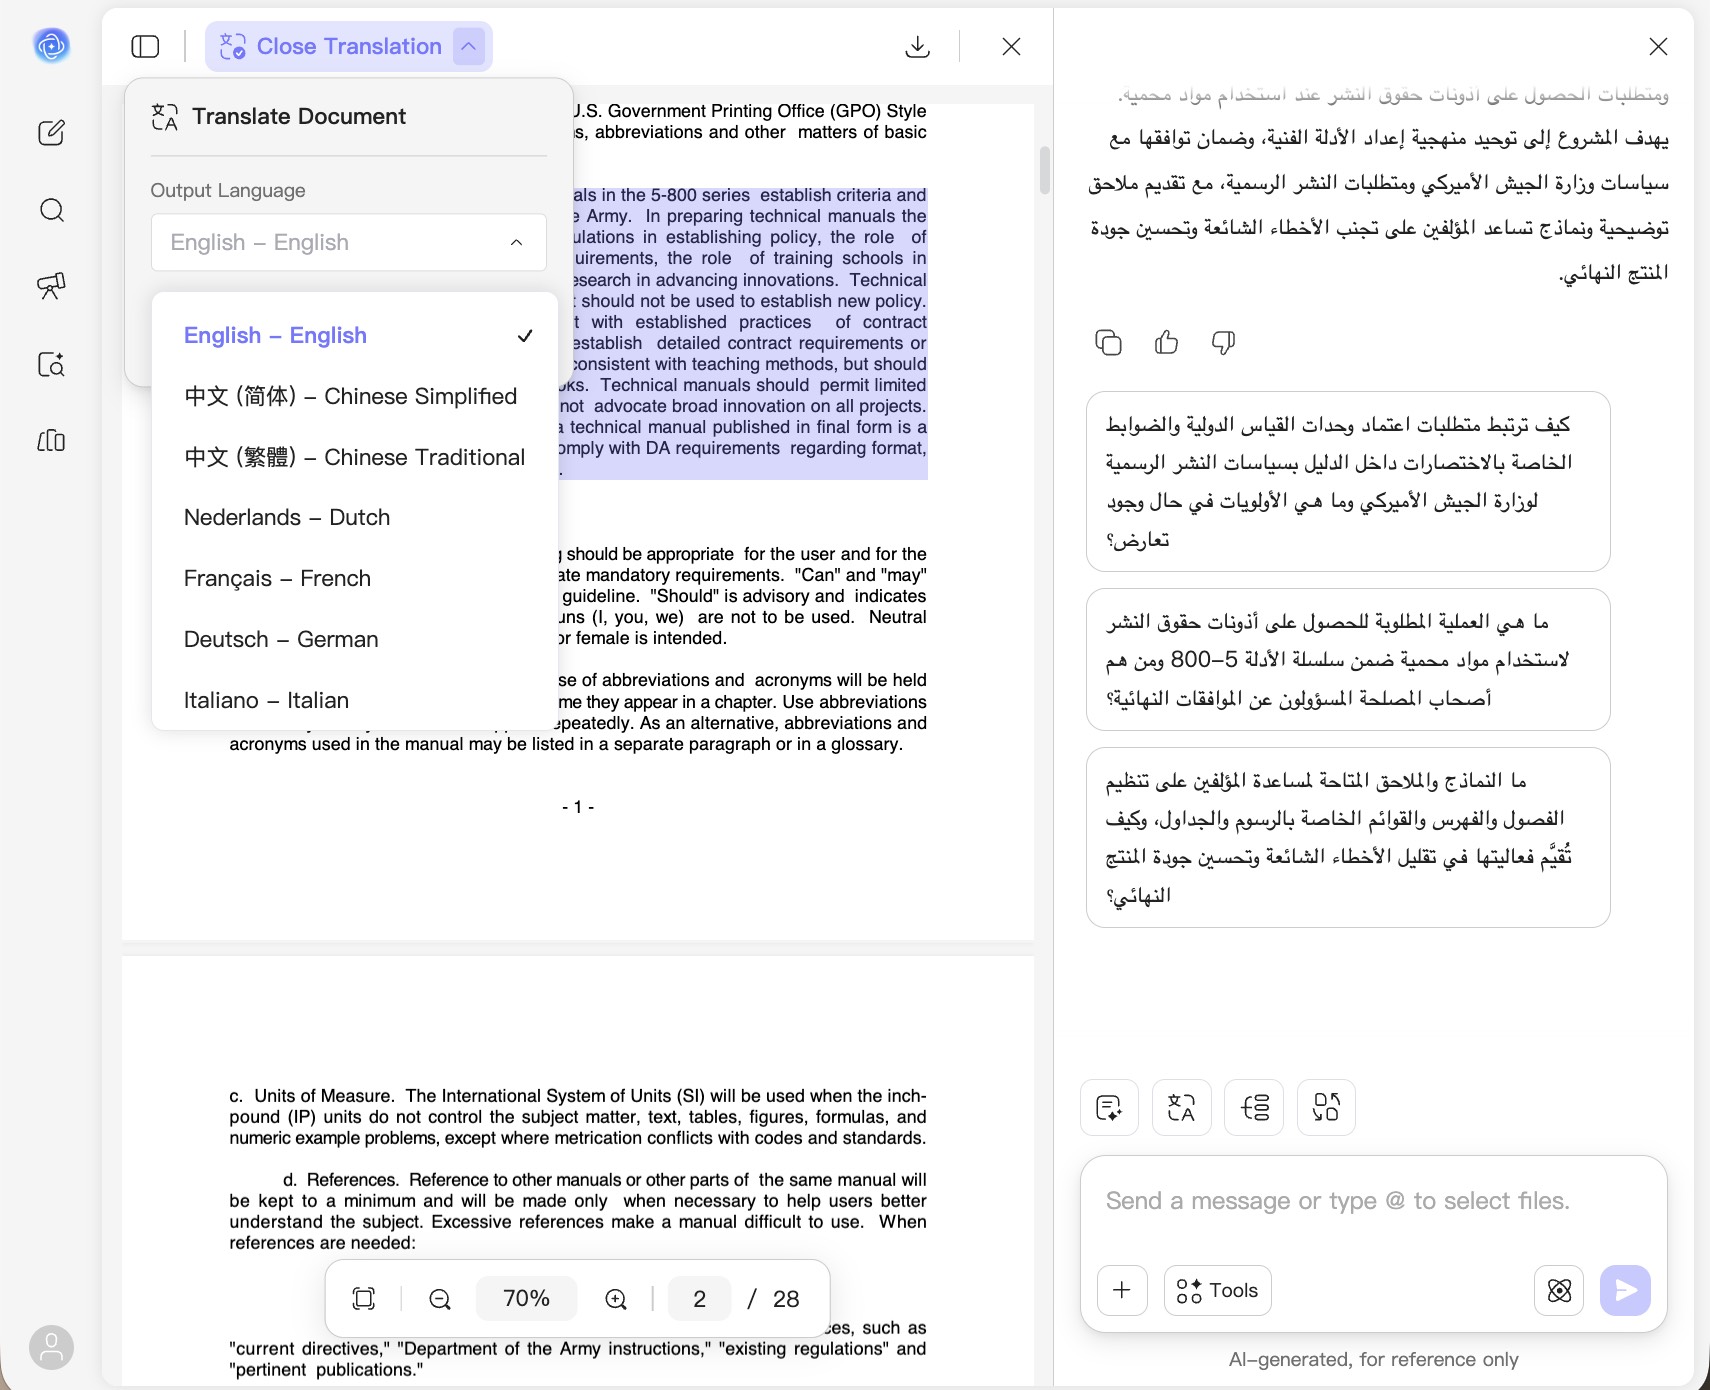Pick Deutsch – German option
The image size is (1710, 1390).
[x=355, y=639]
